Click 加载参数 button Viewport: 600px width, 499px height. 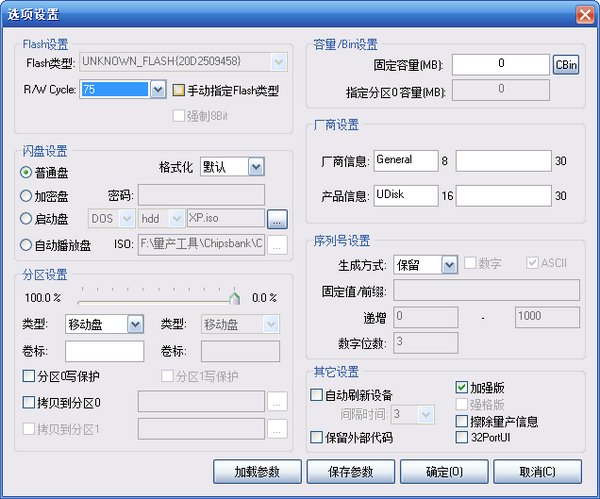(x=259, y=471)
